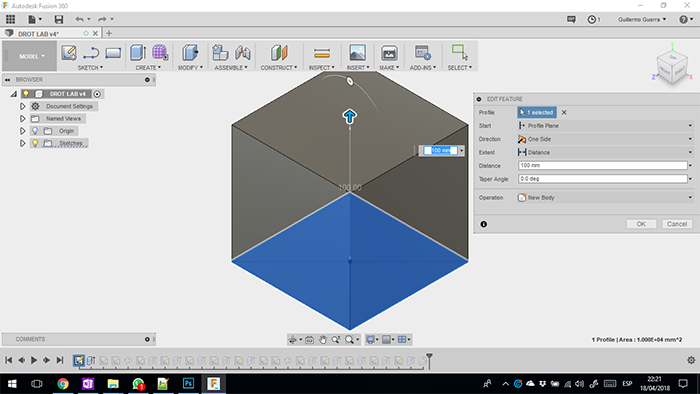Open the INSPECT menu
The image size is (700, 394).
click(321, 67)
